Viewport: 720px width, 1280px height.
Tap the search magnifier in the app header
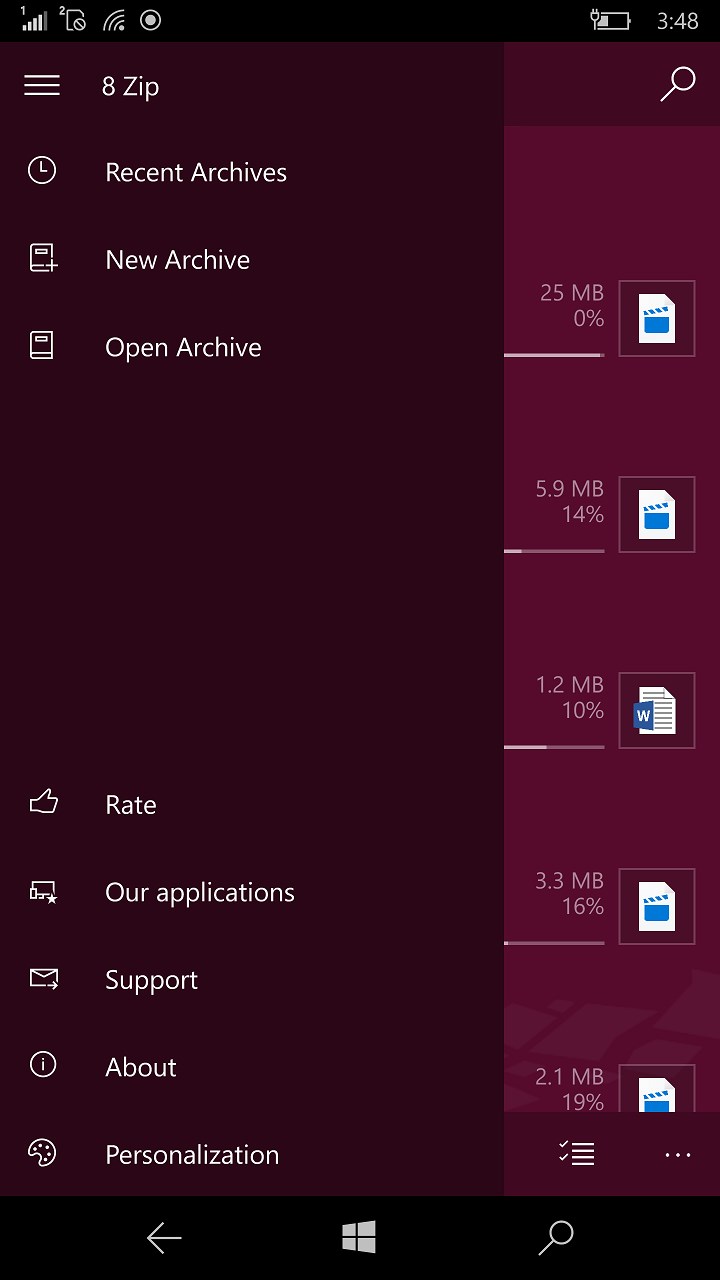pyautogui.click(x=677, y=85)
